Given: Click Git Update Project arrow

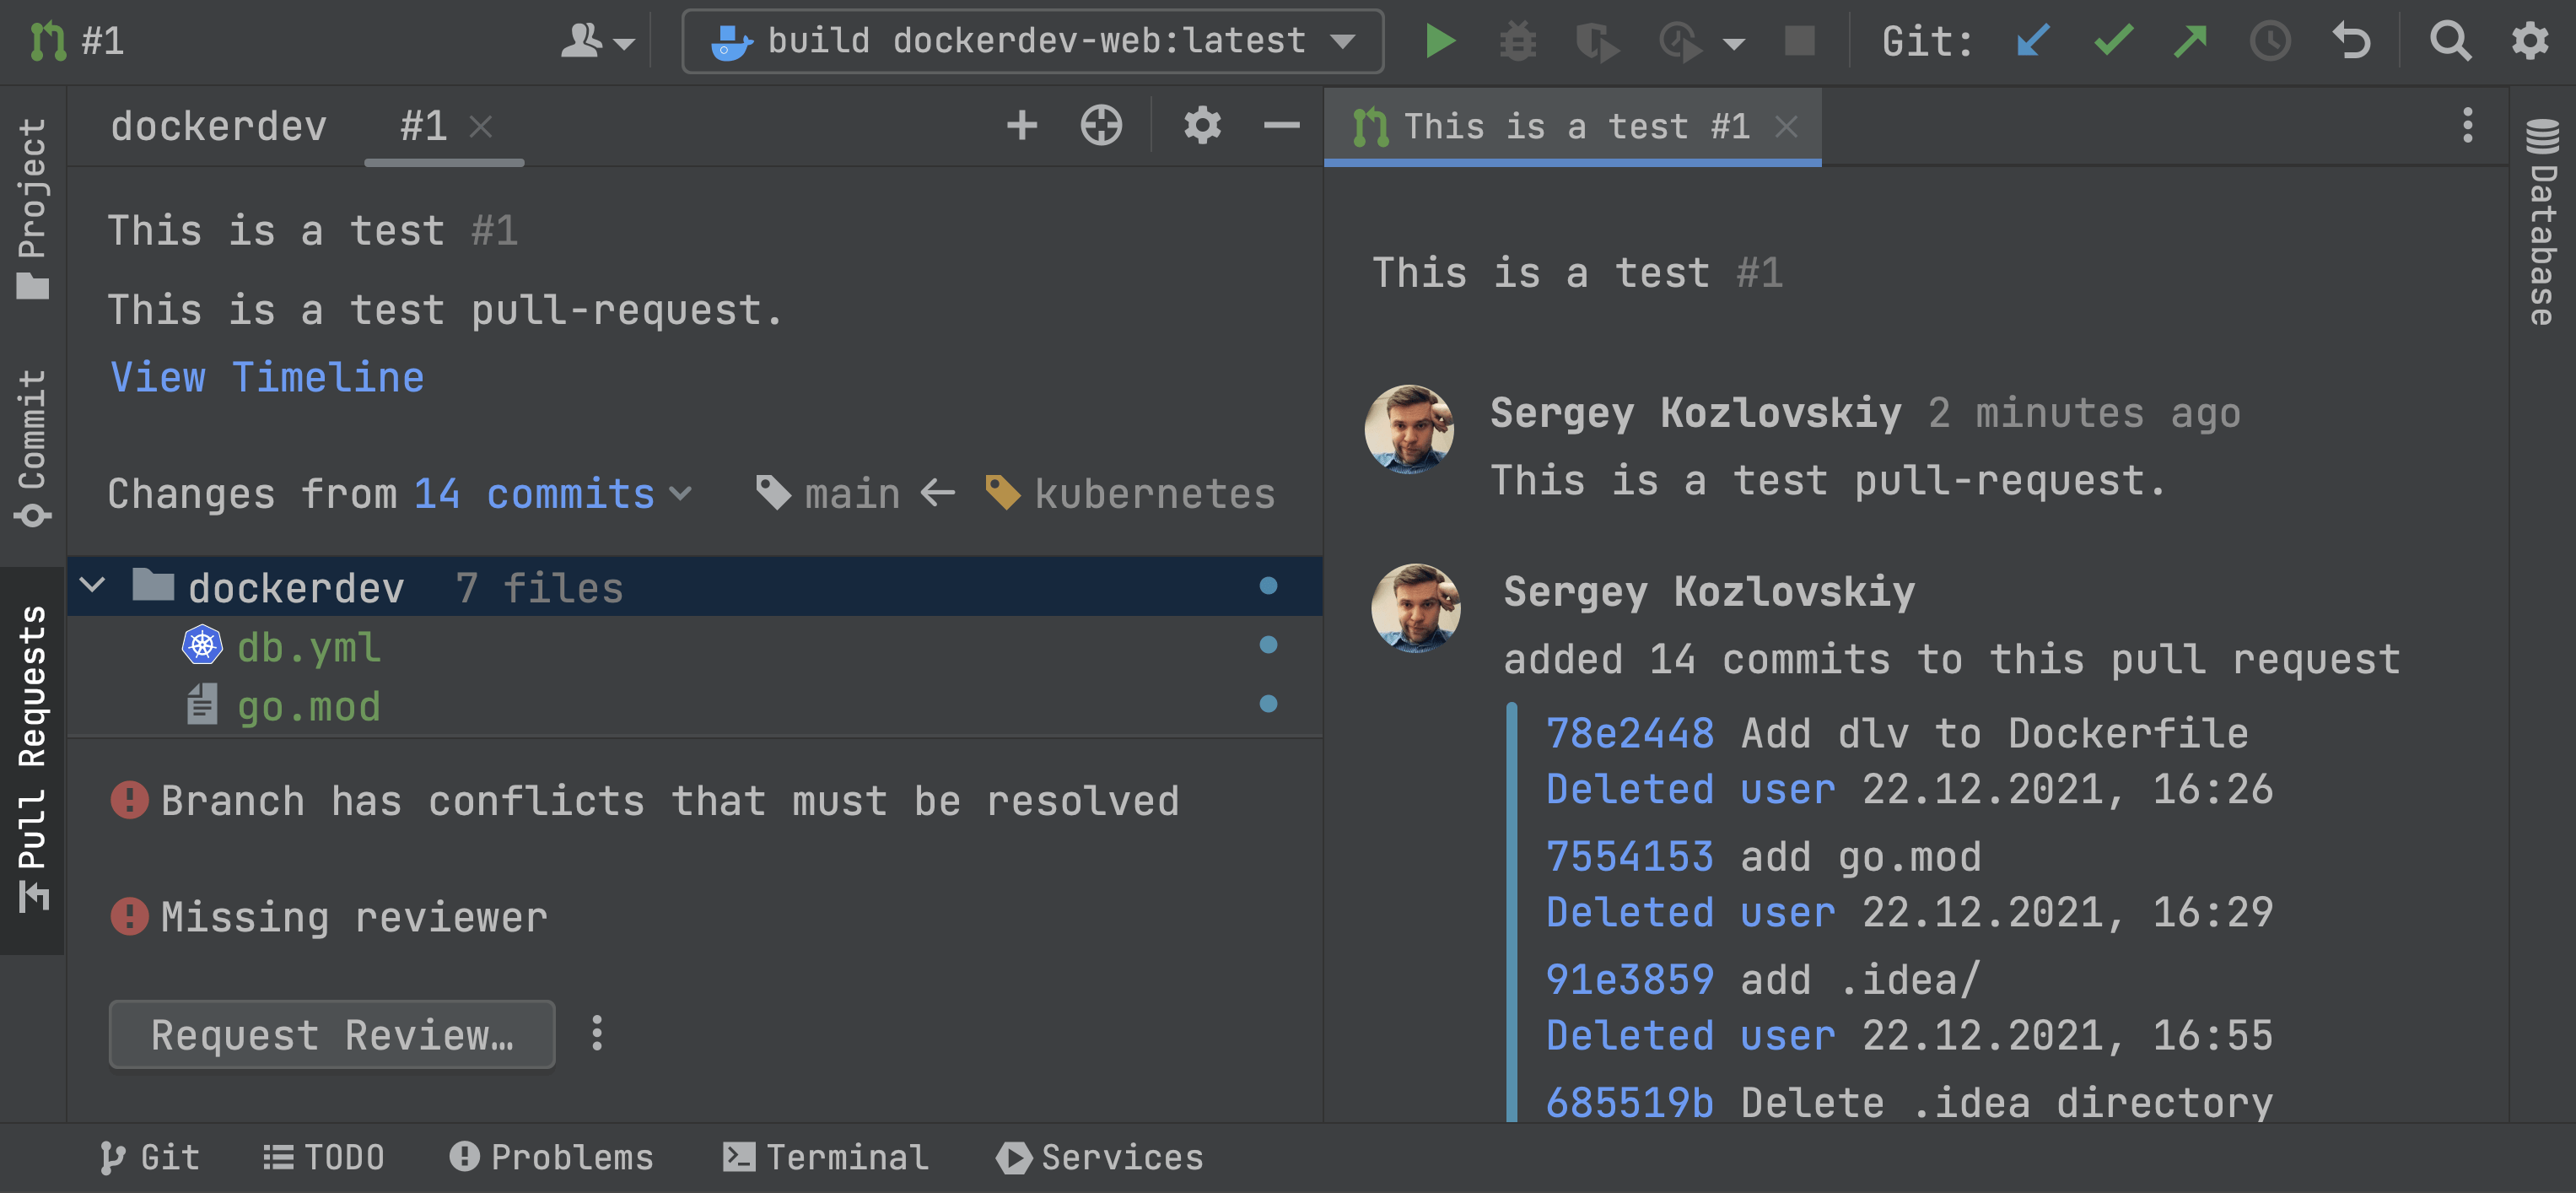Looking at the screenshot, I should (x=2033, y=41).
